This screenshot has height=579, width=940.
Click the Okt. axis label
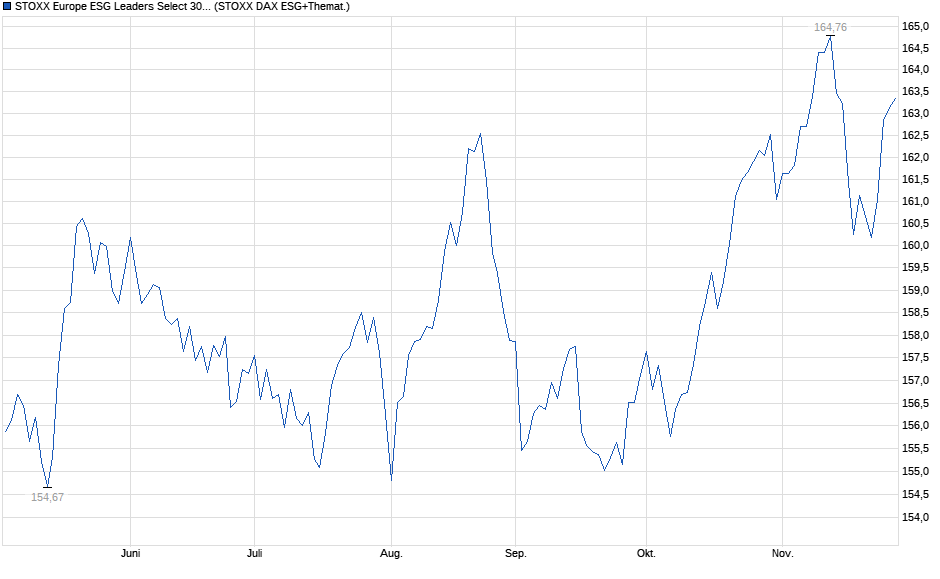645,551
